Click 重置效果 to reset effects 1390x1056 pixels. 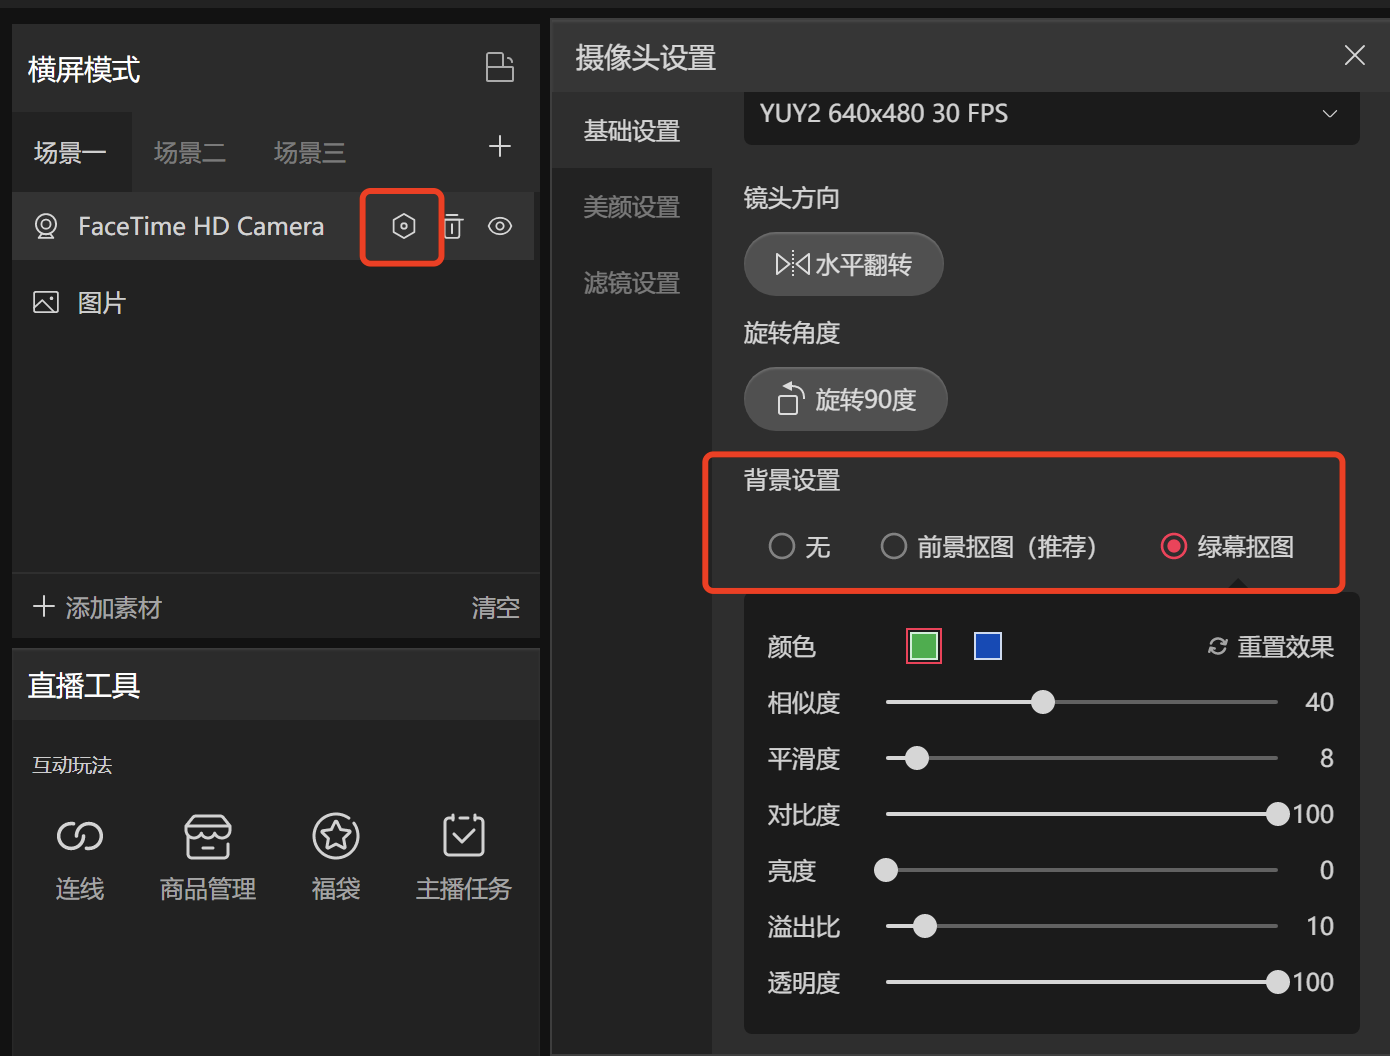1271,647
